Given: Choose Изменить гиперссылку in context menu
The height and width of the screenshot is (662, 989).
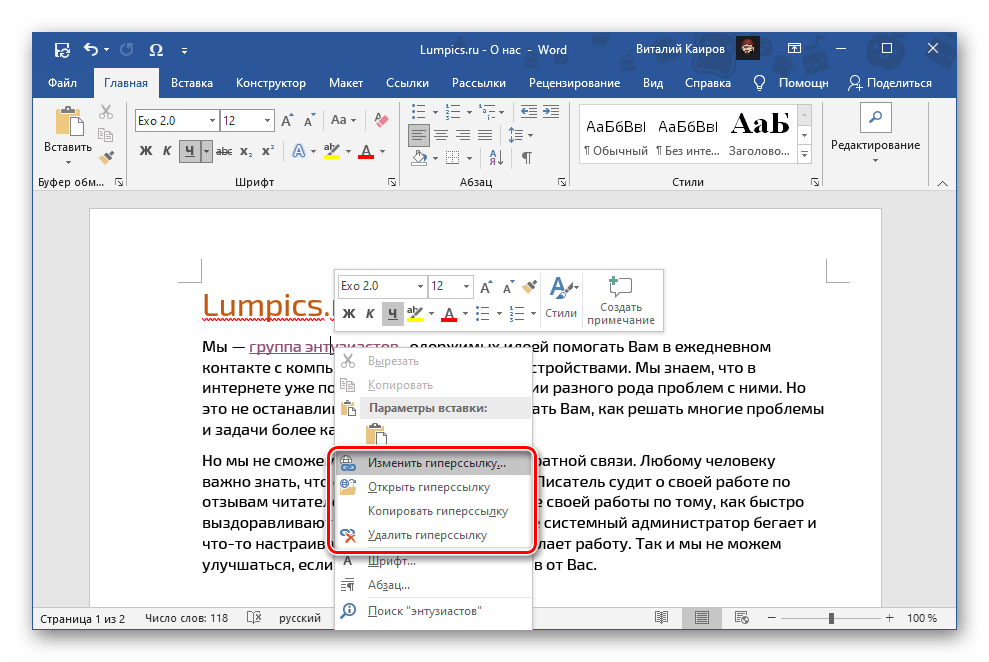Looking at the screenshot, I should click(x=432, y=463).
